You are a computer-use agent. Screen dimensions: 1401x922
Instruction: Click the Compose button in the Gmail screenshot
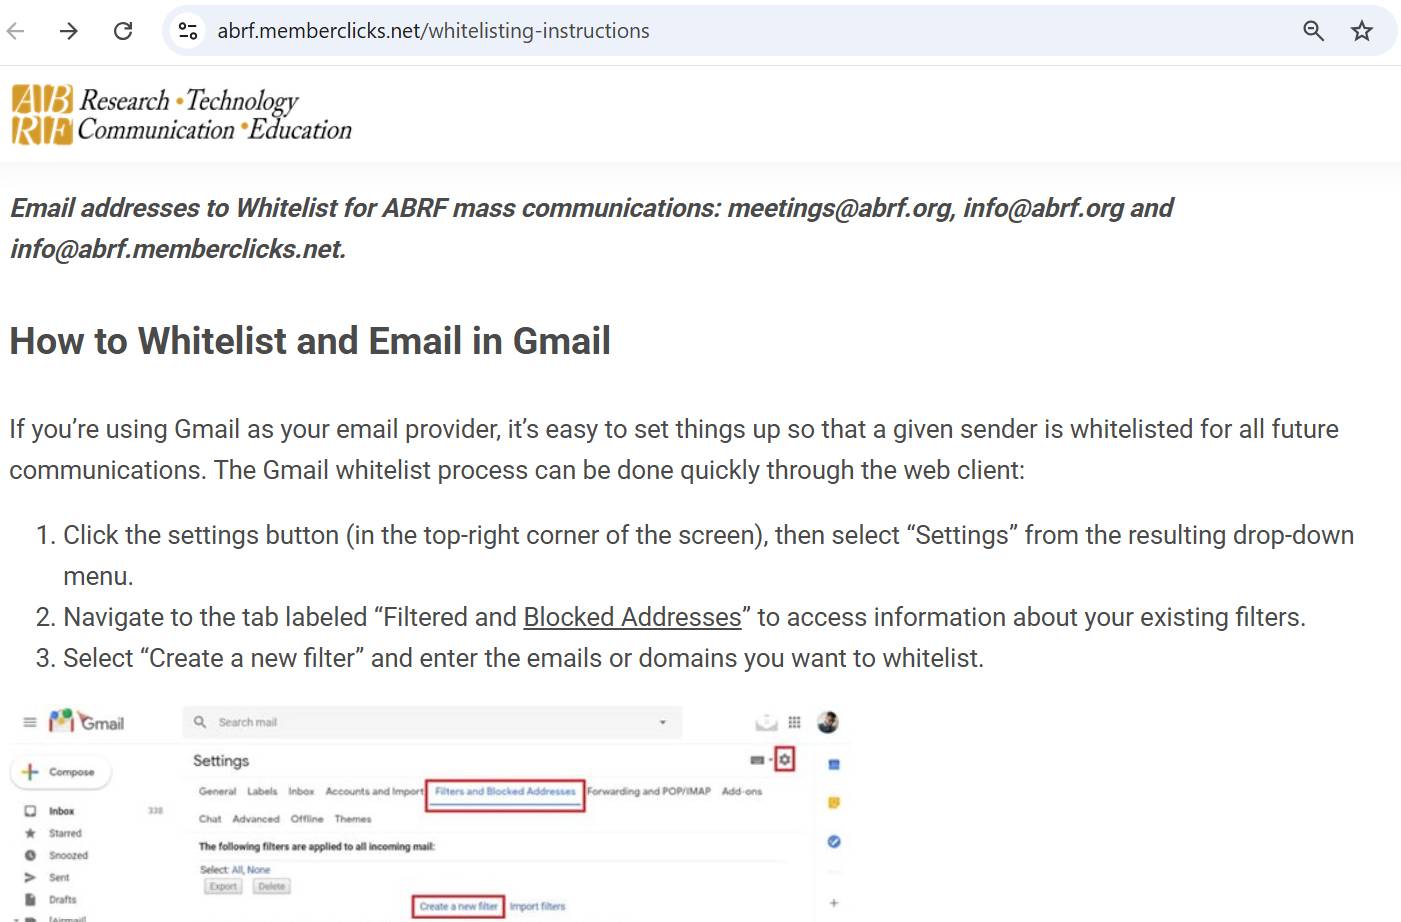coord(62,771)
